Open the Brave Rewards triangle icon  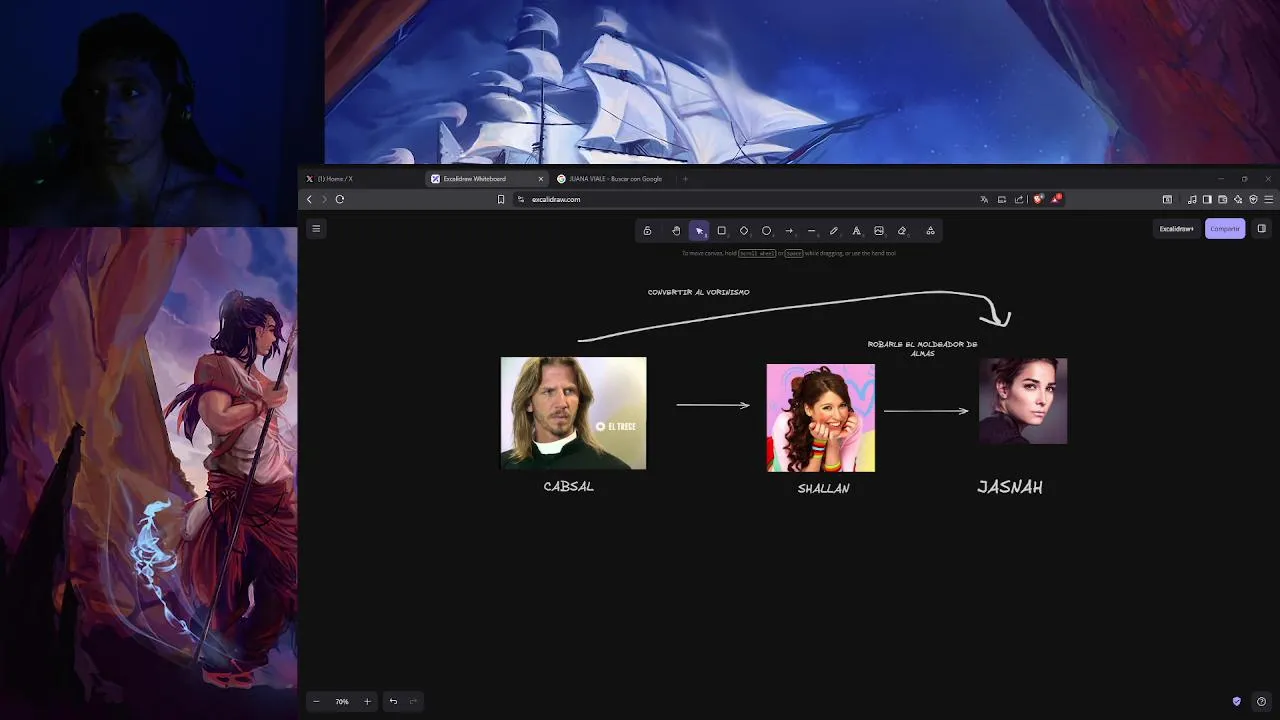coord(1055,199)
